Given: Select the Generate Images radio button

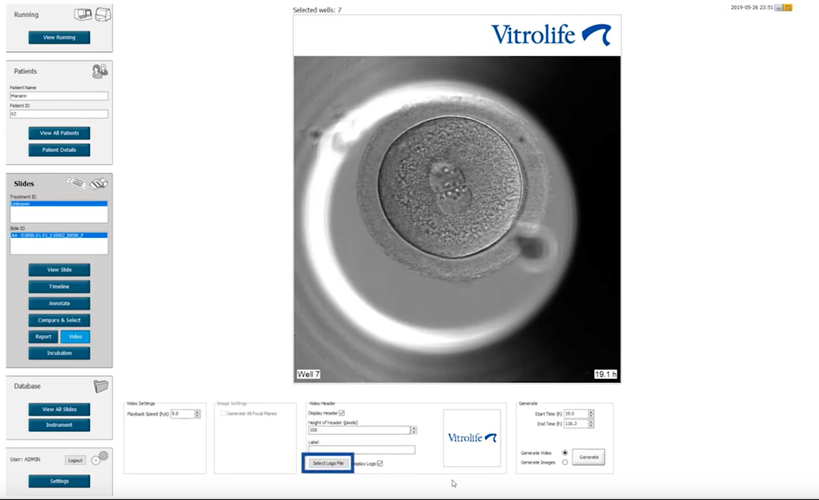Looking at the screenshot, I should 565,462.
